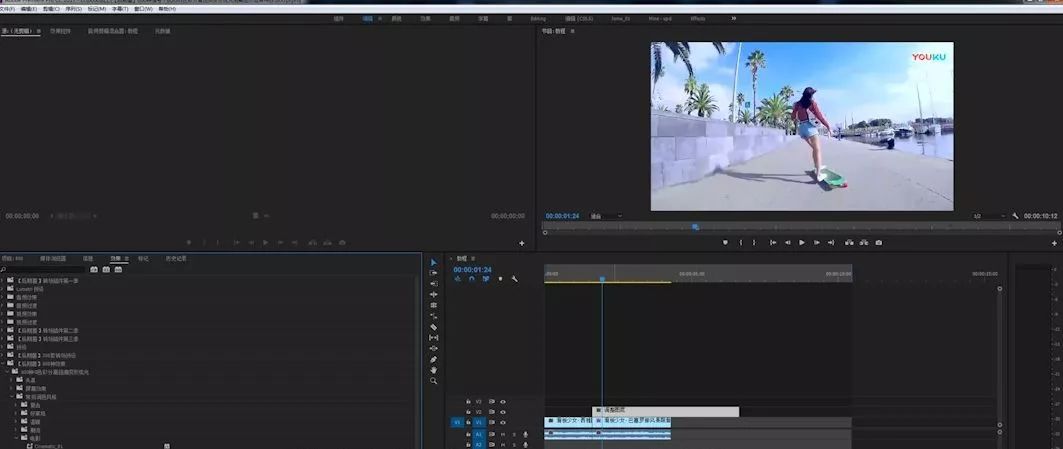Open the zoom level fit dropdown
Image resolution: width=1063 pixels, height=449 pixels.
[x=606, y=216]
